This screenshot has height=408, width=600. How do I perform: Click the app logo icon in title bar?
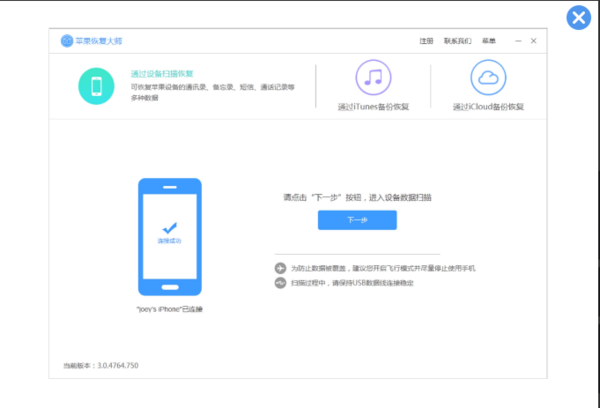(67, 41)
